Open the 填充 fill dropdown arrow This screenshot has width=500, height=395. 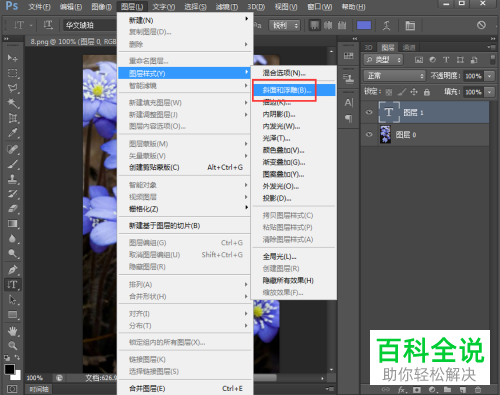pos(489,92)
